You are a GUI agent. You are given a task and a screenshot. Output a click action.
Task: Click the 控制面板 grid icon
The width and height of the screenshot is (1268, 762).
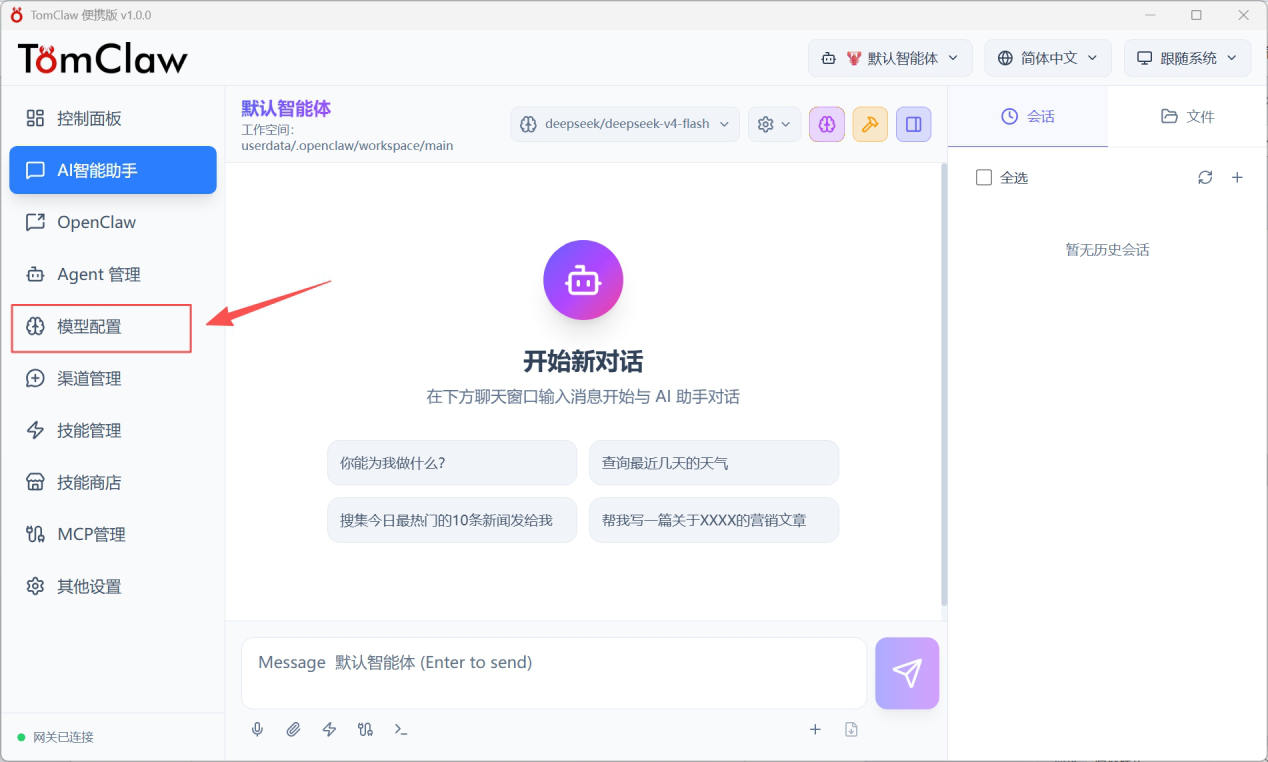35,118
